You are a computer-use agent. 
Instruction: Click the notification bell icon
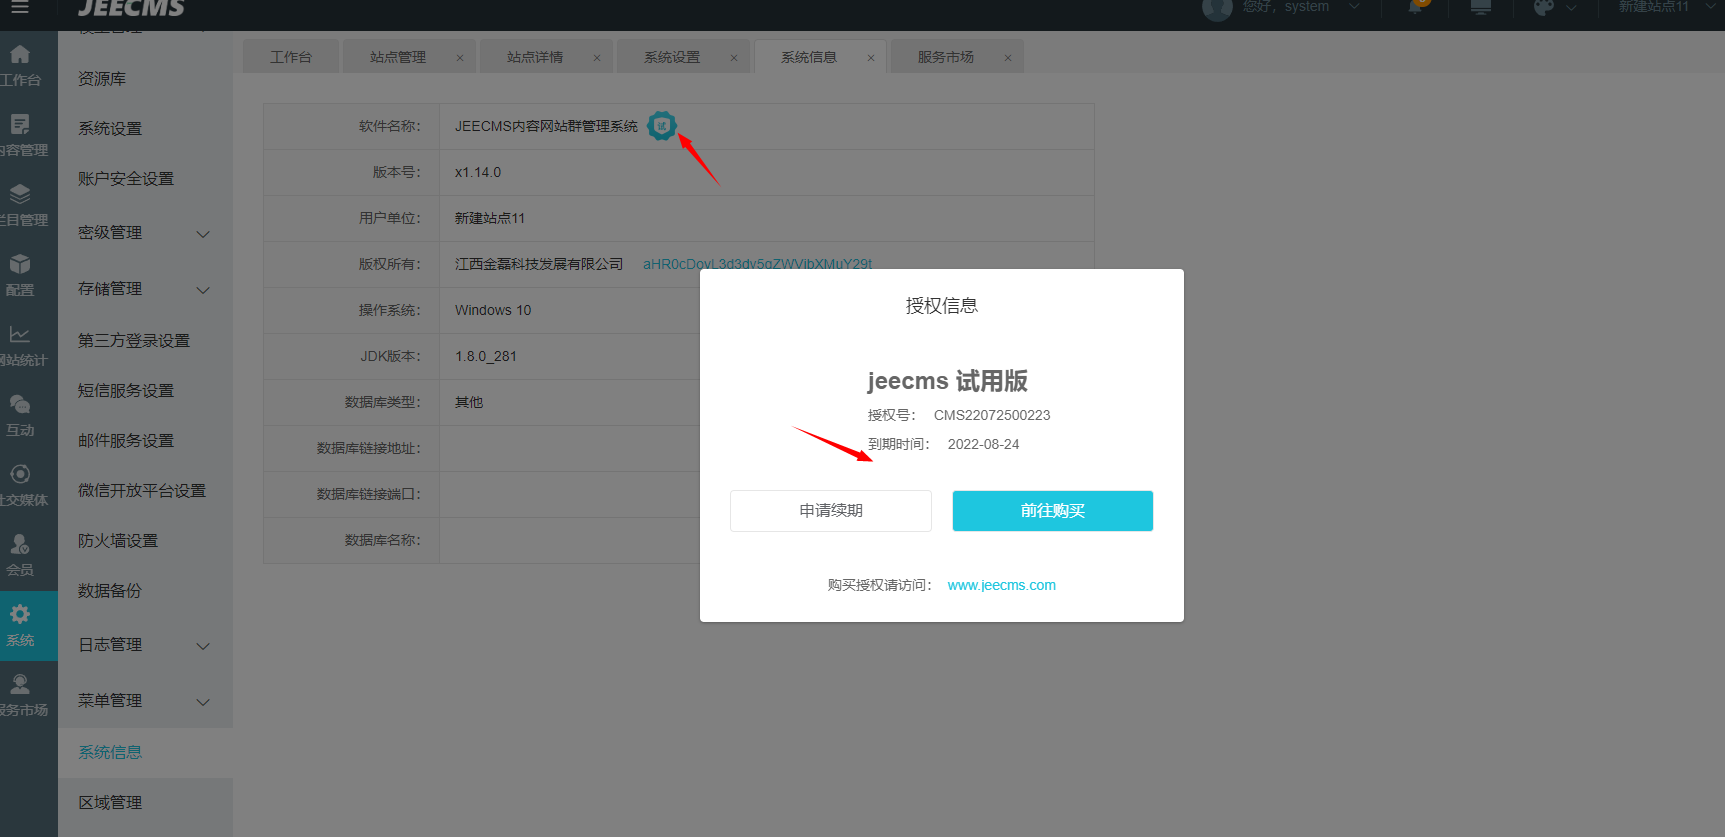point(1416,6)
